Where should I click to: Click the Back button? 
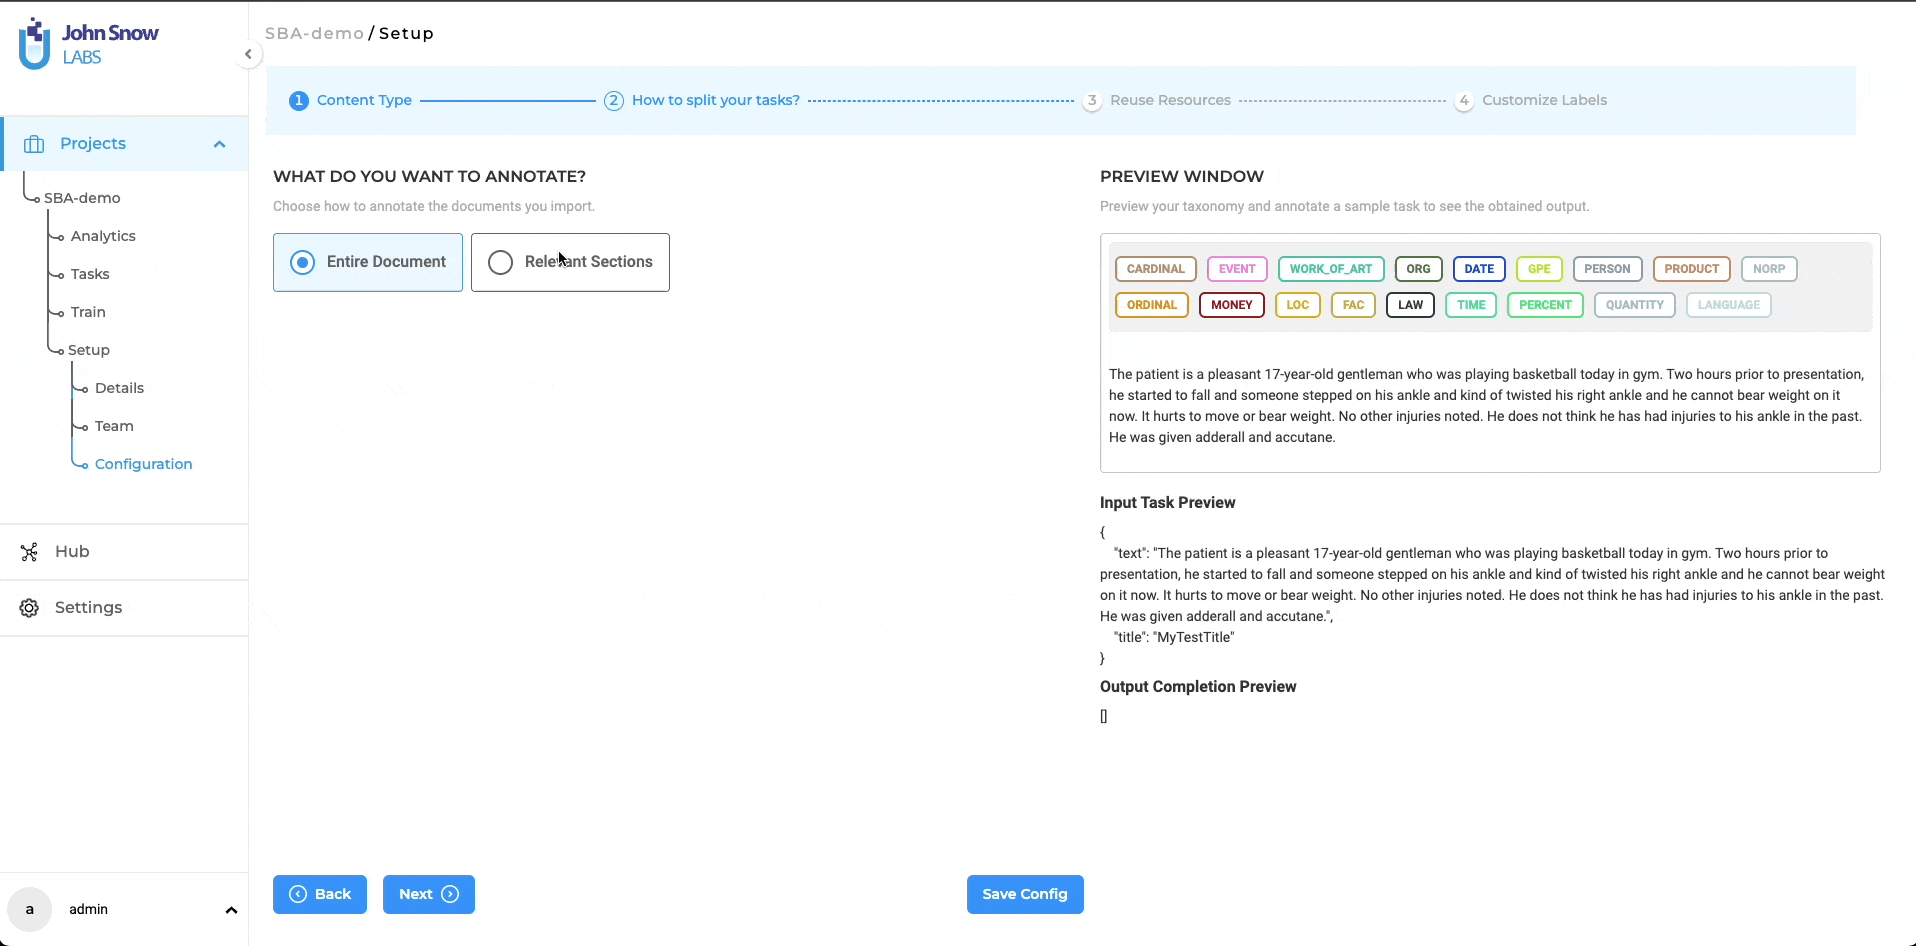click(320, 894)
